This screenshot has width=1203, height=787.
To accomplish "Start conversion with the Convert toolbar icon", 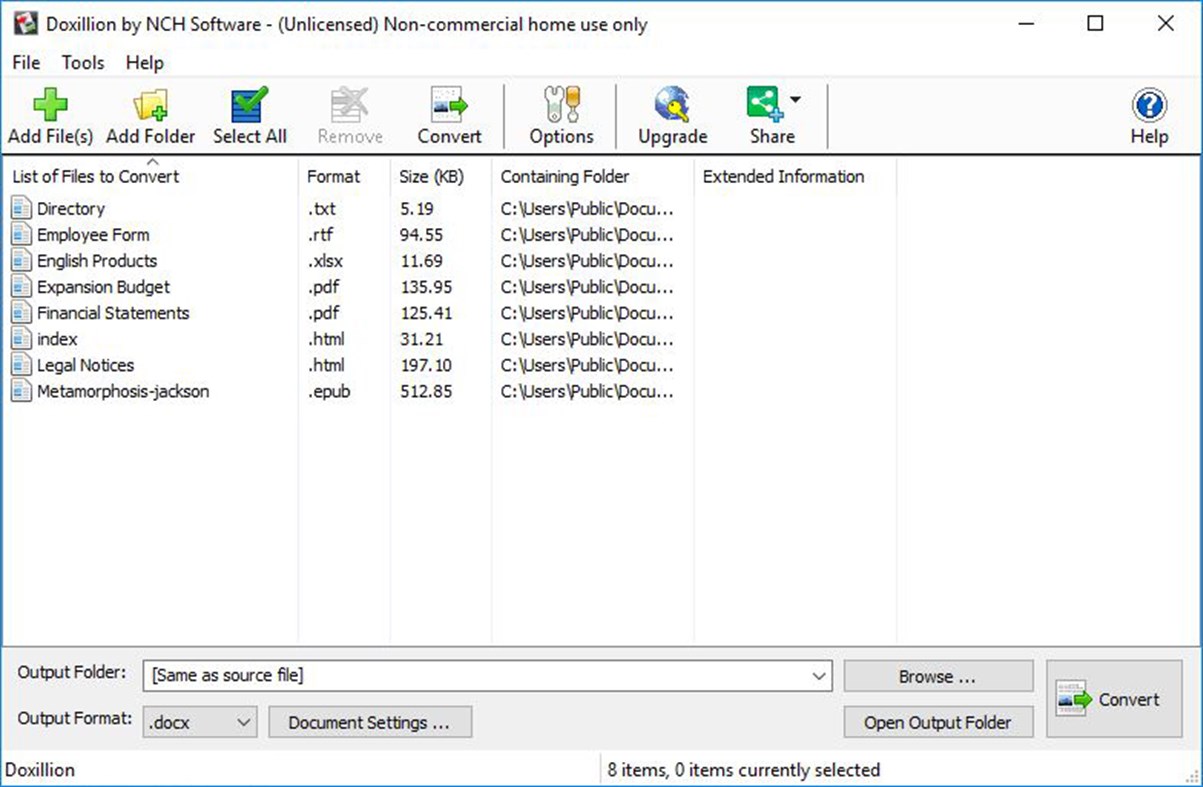I will click(x=448, y=113).
